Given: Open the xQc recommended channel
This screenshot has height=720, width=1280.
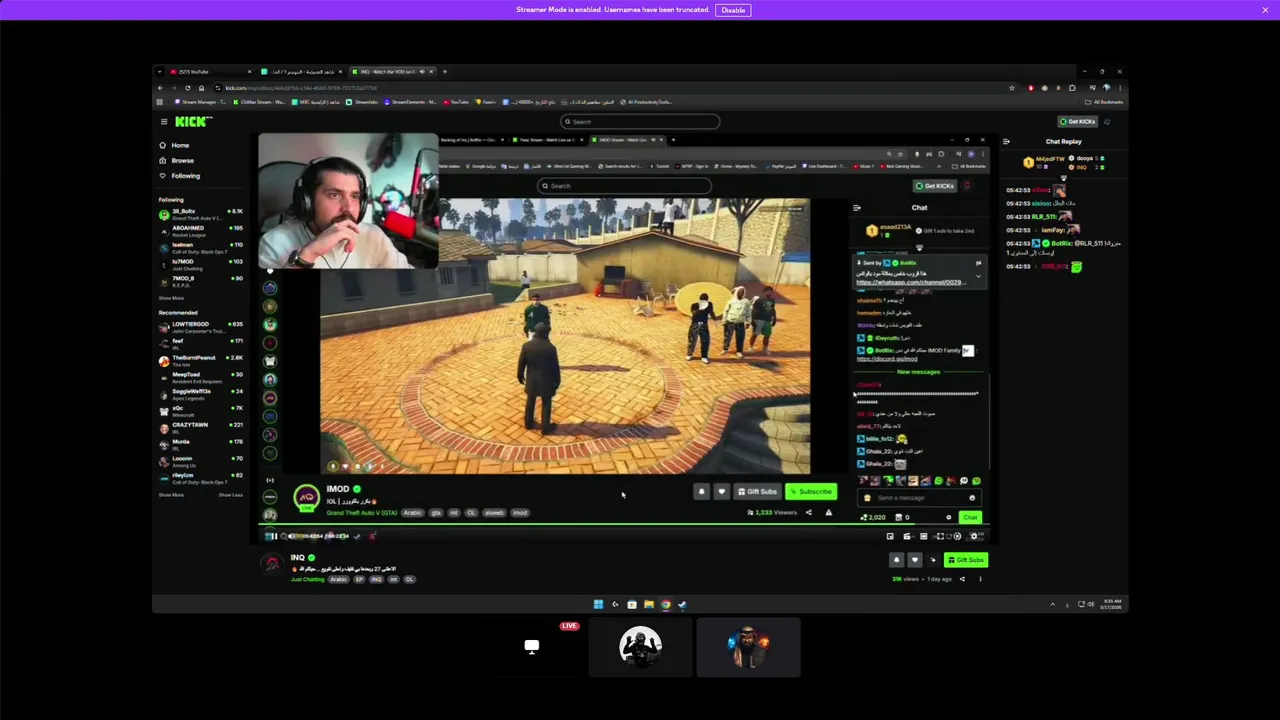Looking at the screenshot, I should (200, 410).
